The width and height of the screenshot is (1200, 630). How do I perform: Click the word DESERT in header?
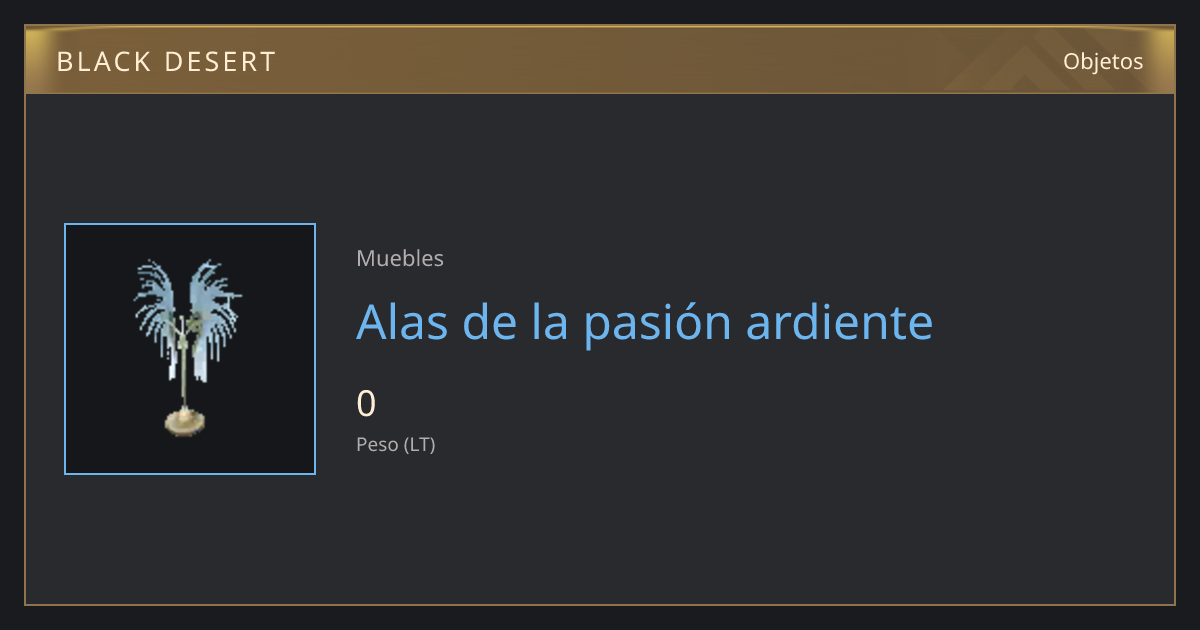point(221,62)
